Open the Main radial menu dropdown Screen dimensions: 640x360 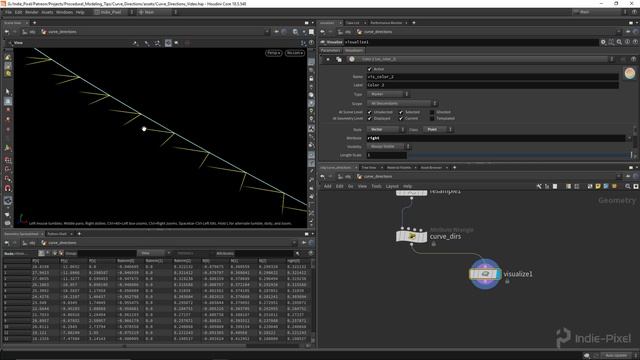click(x=157, y=12)
